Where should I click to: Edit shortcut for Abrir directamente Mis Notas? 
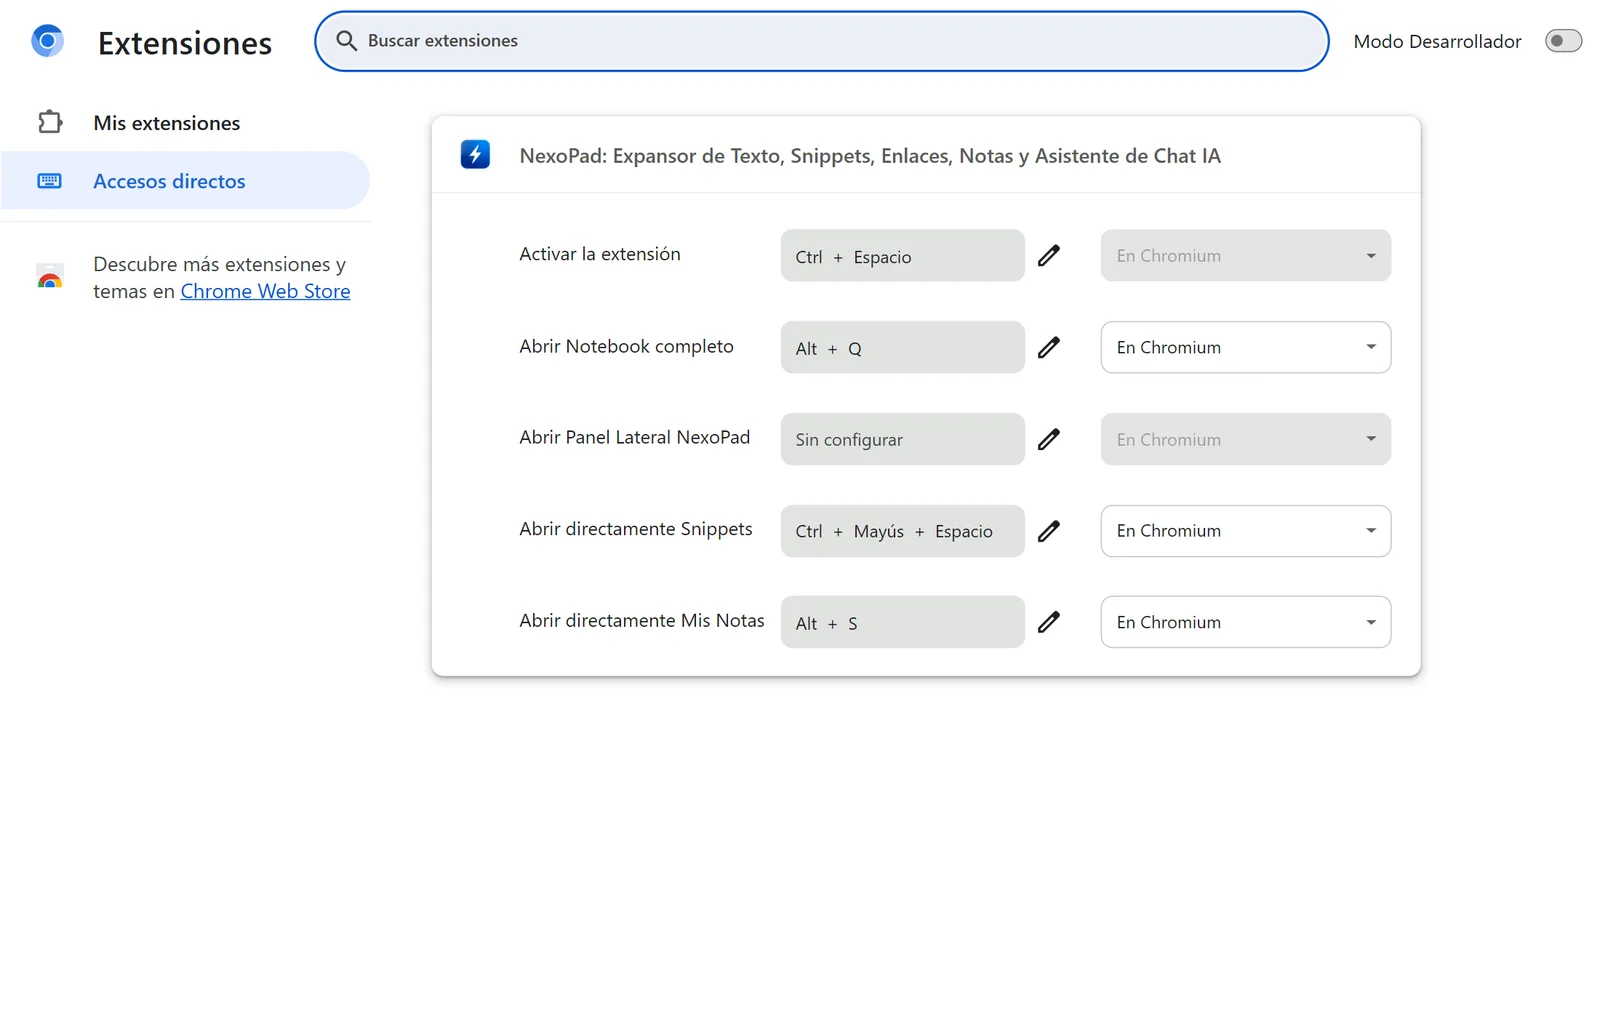tap(1048, 622)
